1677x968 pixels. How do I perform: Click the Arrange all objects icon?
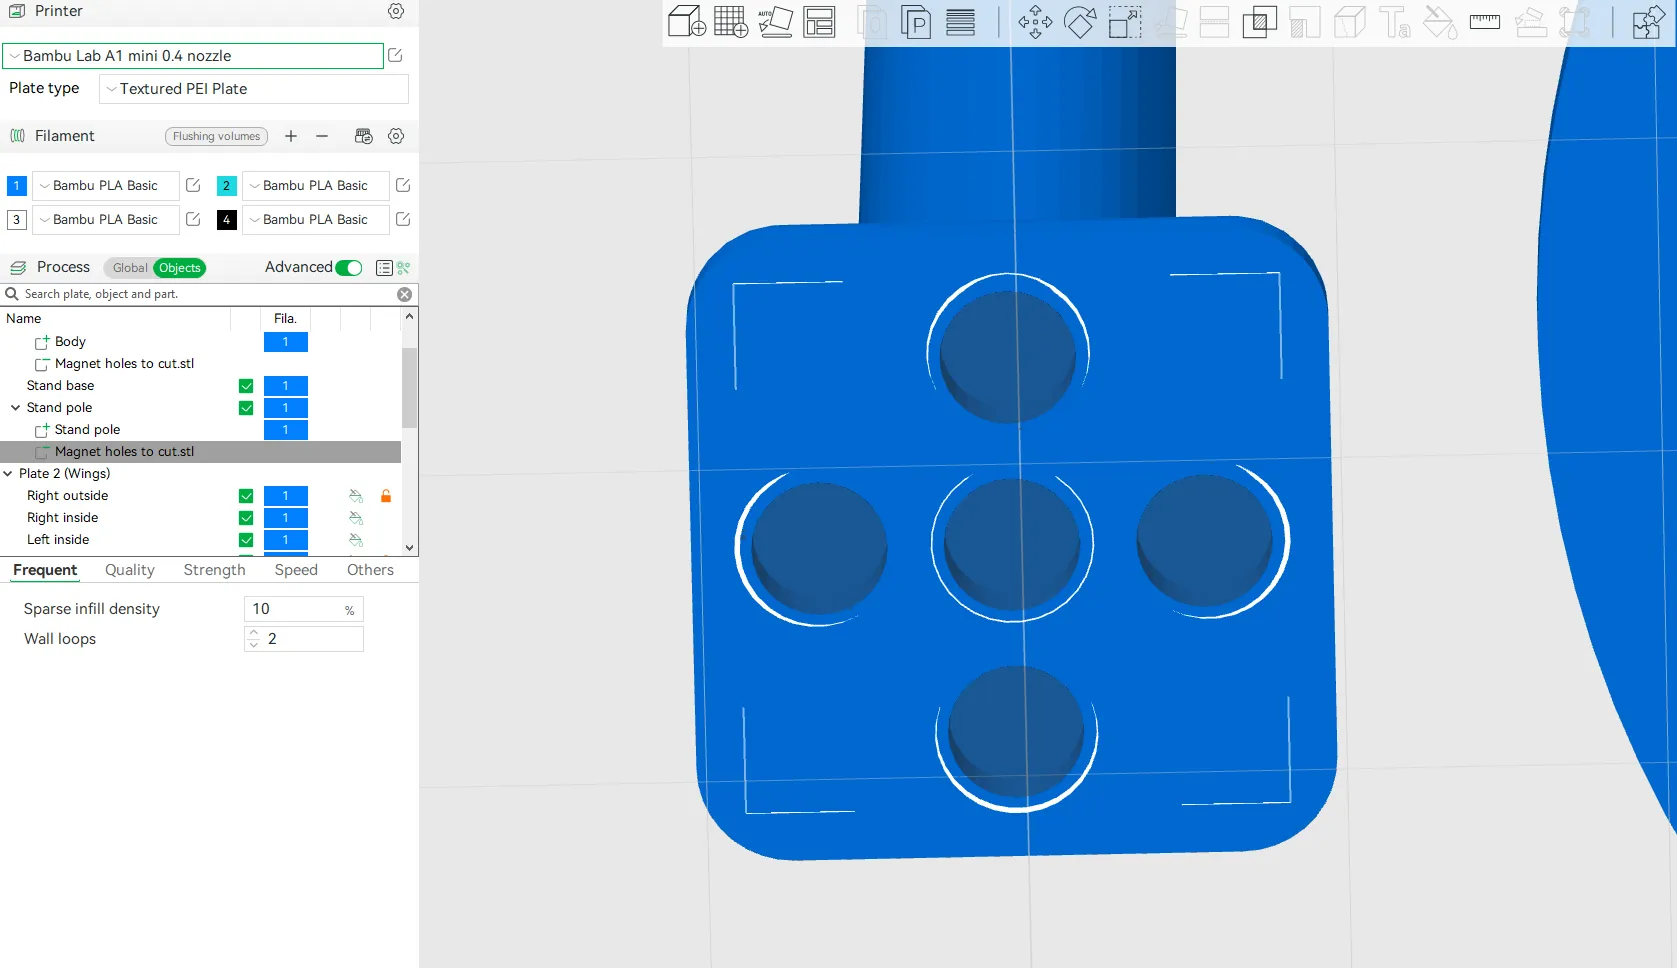click(x=819, y=21)
